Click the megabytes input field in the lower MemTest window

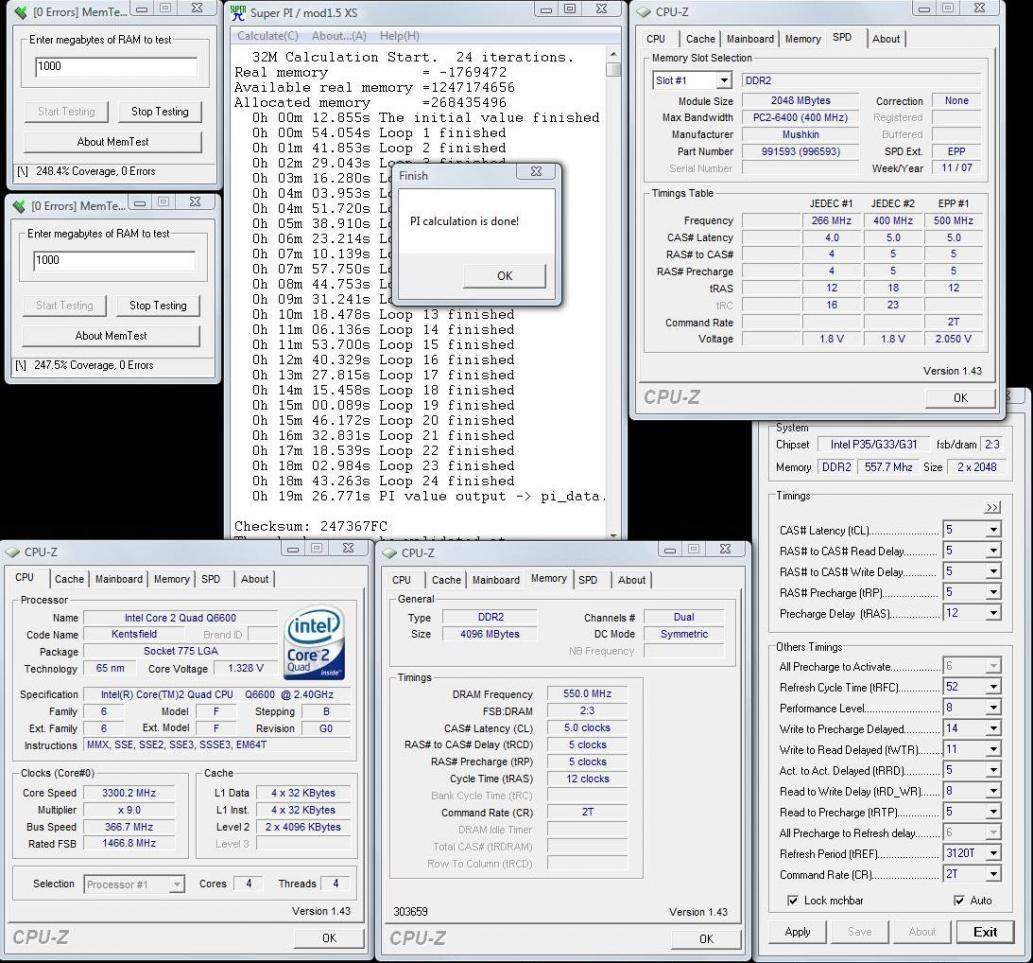pyautogui.click(x=114, y=260)
